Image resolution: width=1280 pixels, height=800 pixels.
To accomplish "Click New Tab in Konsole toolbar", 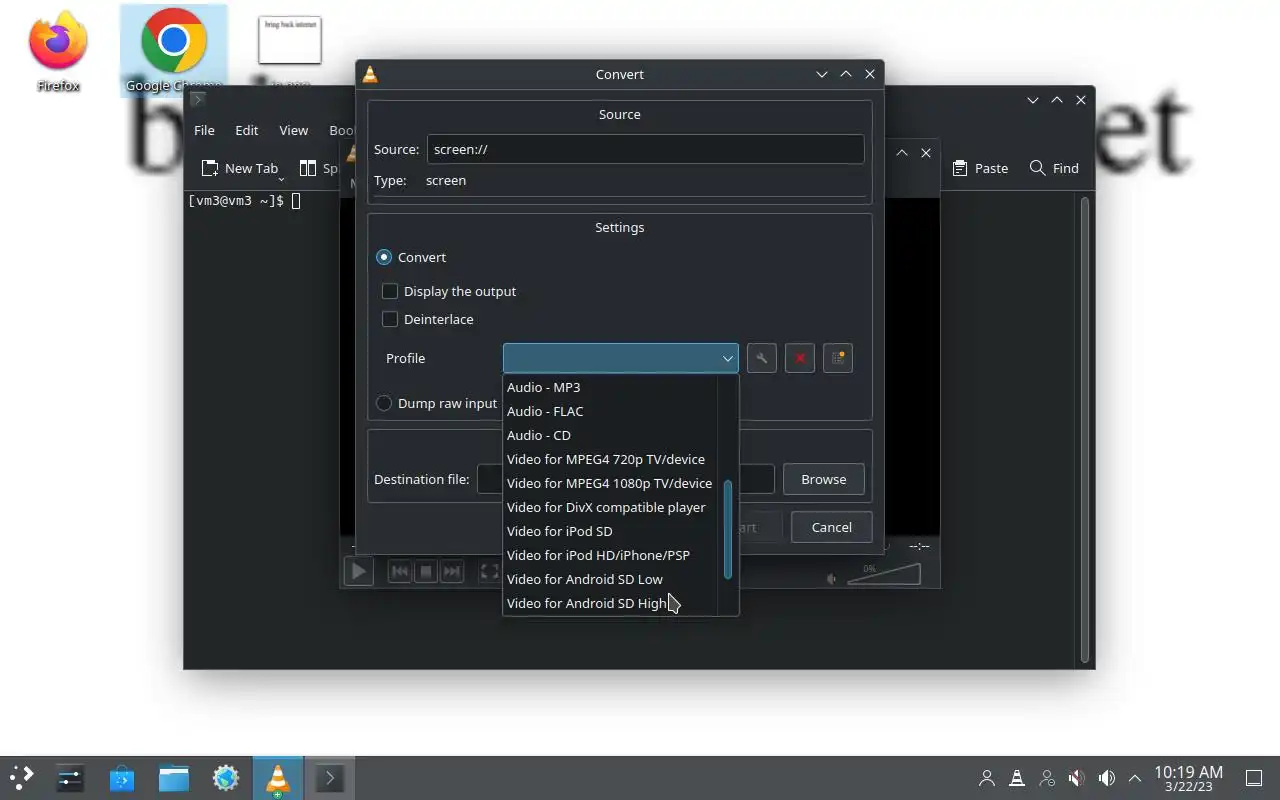I will coord(241,168).
